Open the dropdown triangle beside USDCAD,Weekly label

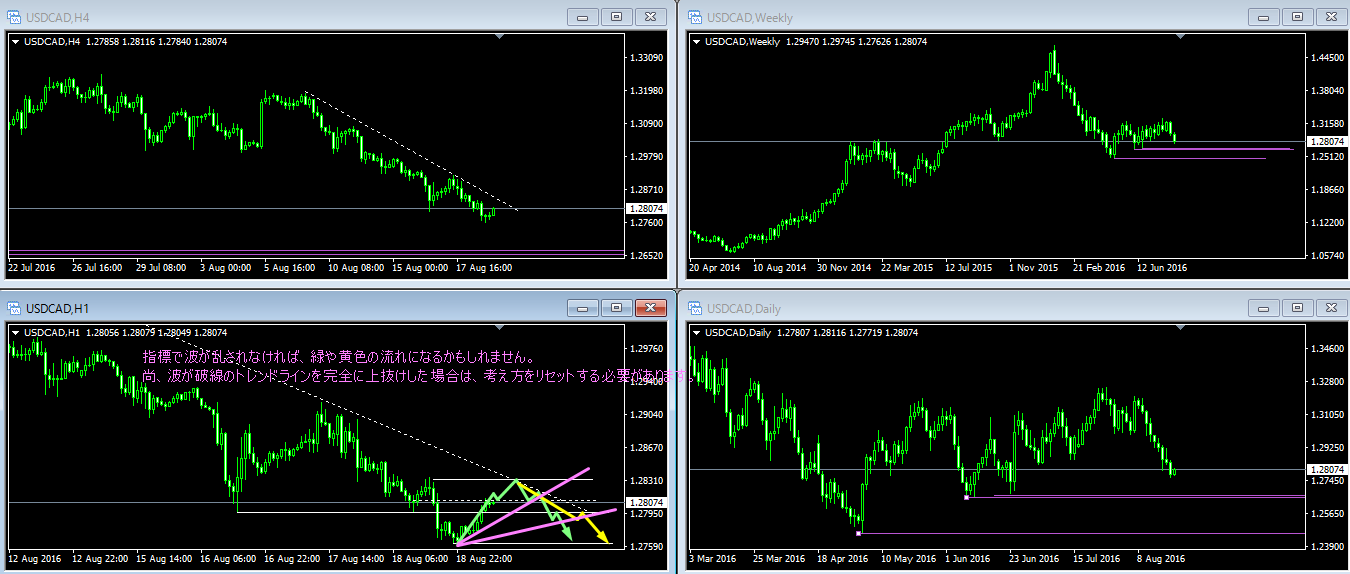[697, 41]
